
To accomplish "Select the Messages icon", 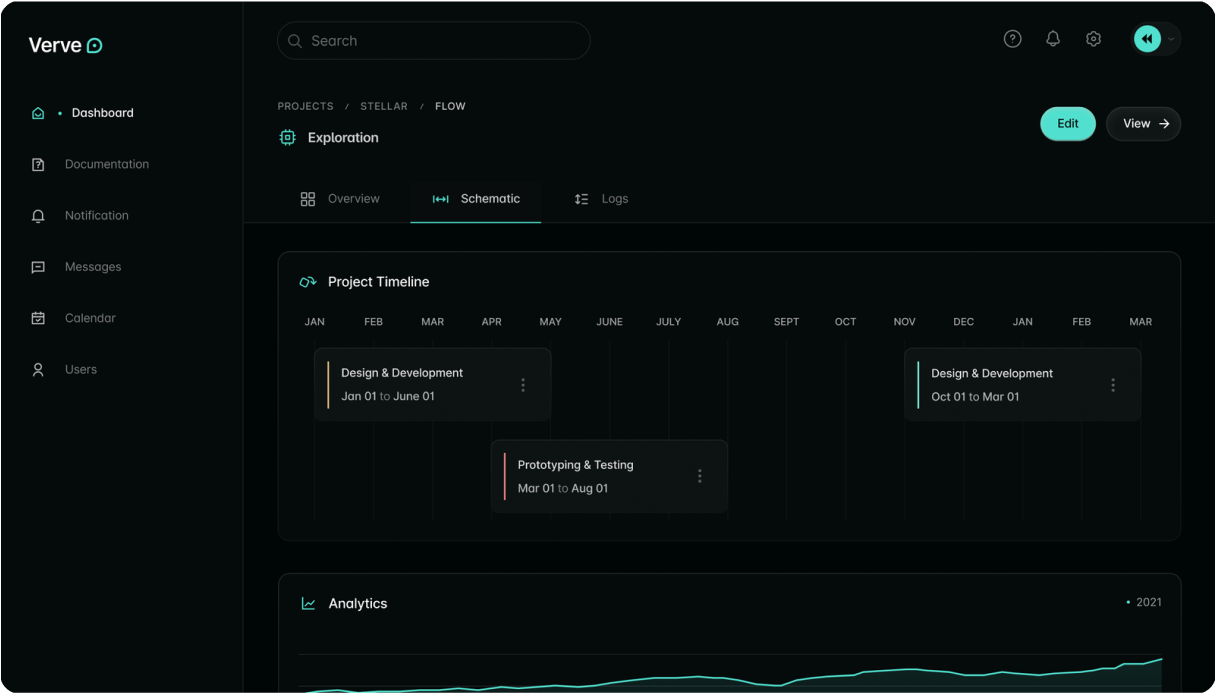I will [x=38, y=266].
